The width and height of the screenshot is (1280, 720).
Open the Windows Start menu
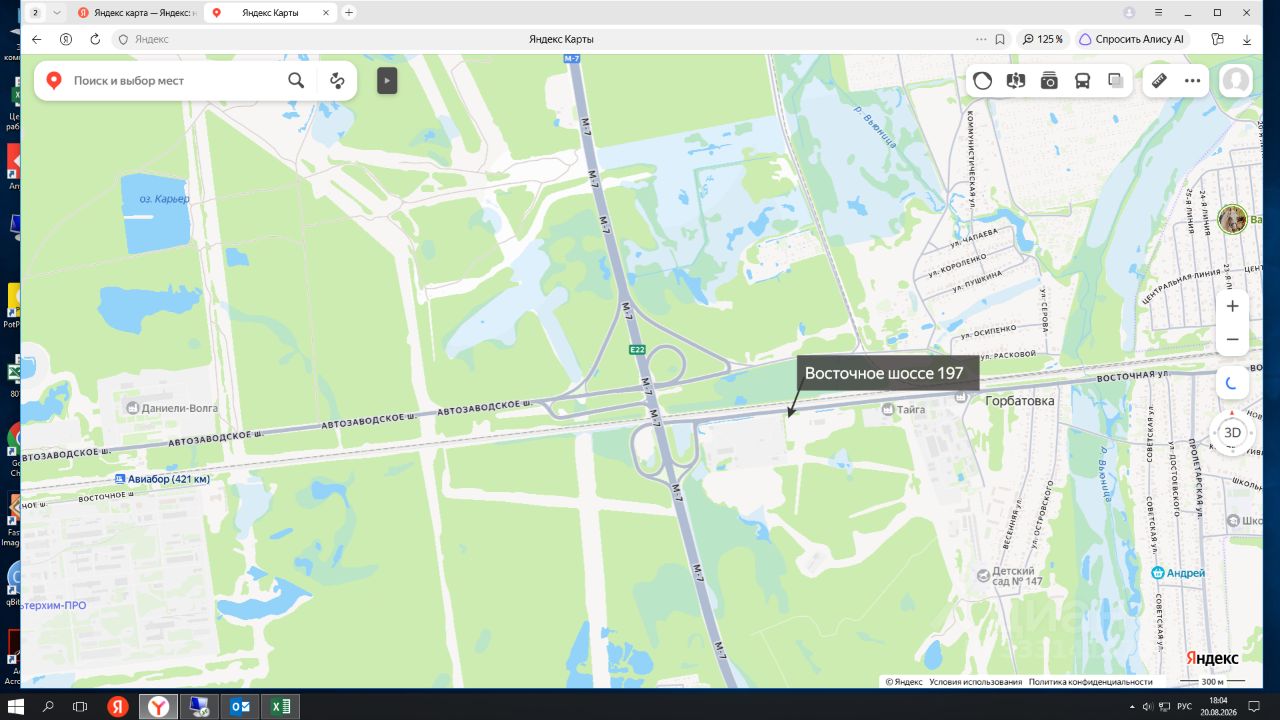pos(16,706)
